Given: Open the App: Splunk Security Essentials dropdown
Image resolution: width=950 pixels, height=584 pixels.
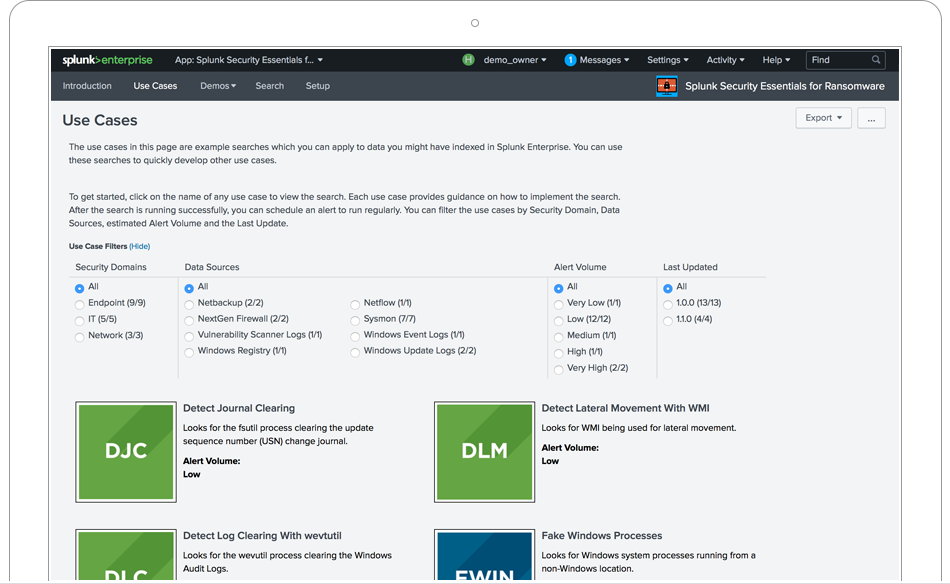Looking at the screenshot, I should (x=248, y=60).
